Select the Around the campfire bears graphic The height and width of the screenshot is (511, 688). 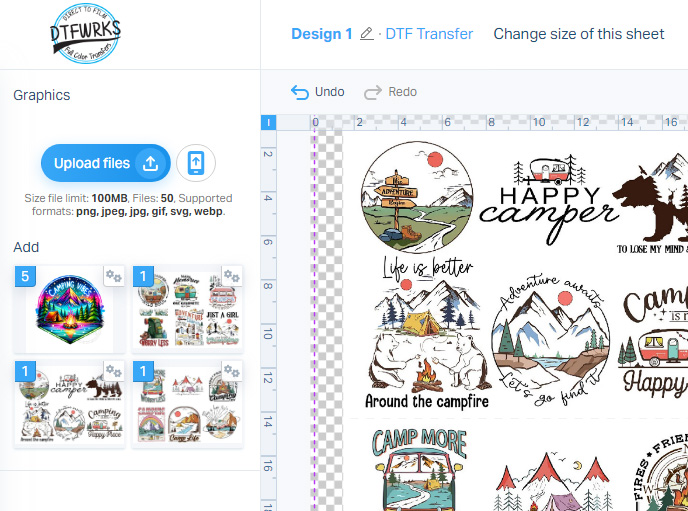tap(427, 333)
